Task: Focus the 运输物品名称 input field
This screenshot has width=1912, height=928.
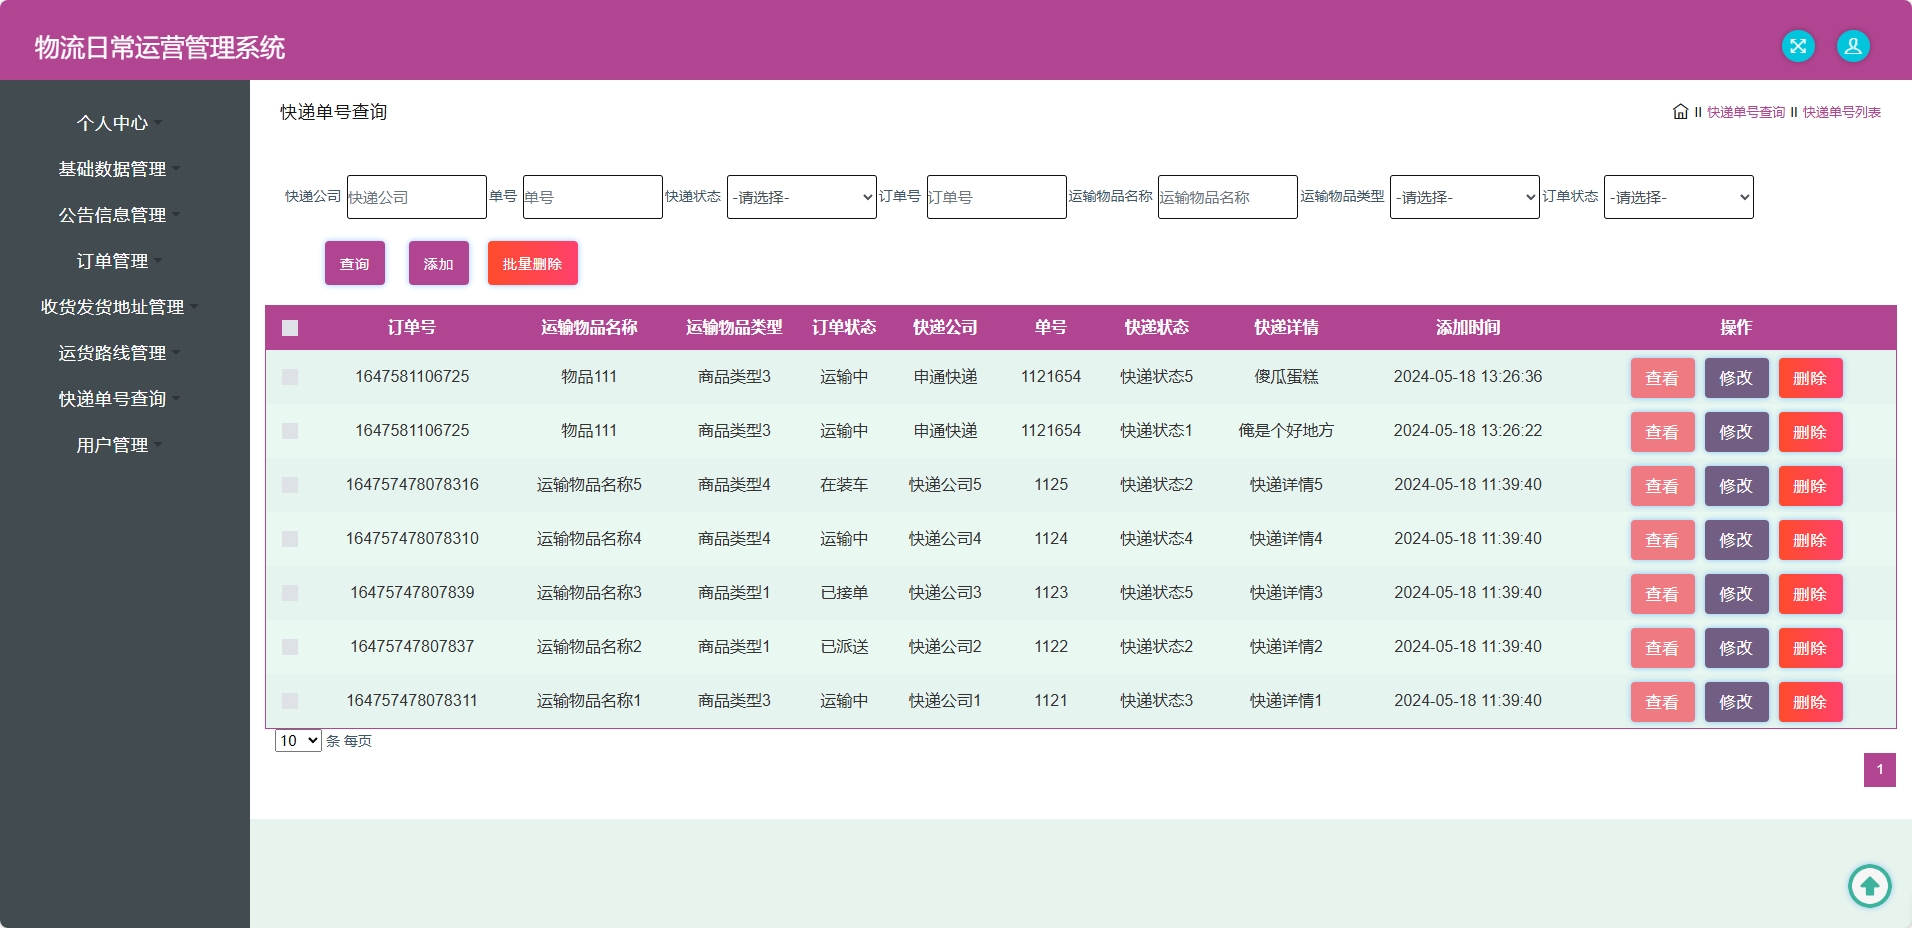Action: 1227,197
